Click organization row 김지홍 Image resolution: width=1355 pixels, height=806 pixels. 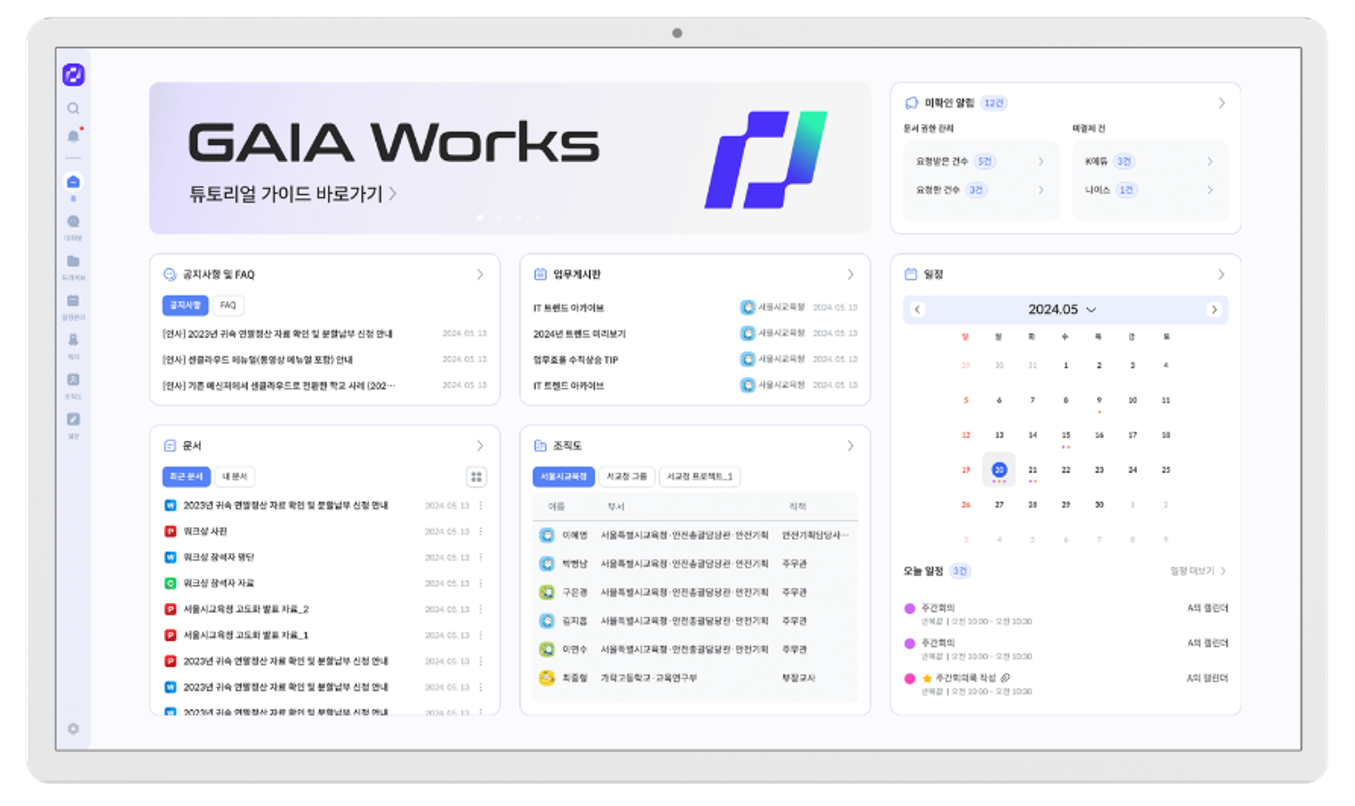[x=695, y=621]
